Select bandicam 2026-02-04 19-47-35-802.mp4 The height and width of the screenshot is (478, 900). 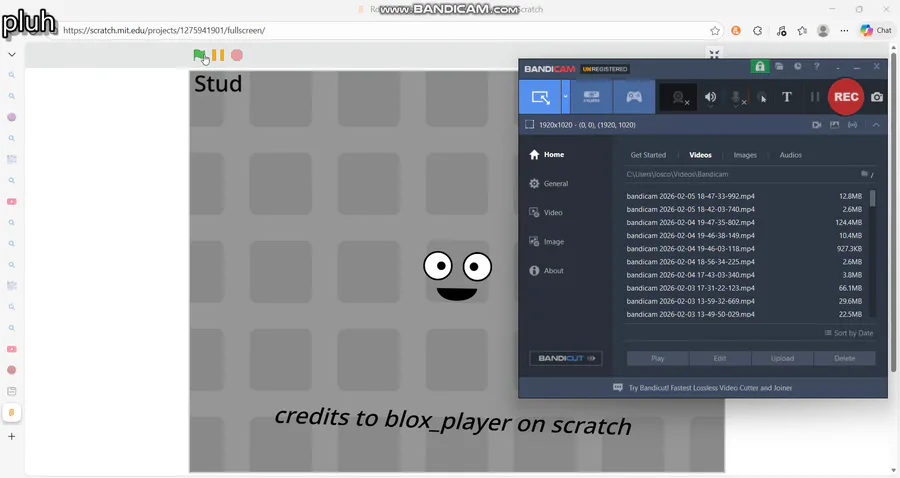[x=744, y=223]
